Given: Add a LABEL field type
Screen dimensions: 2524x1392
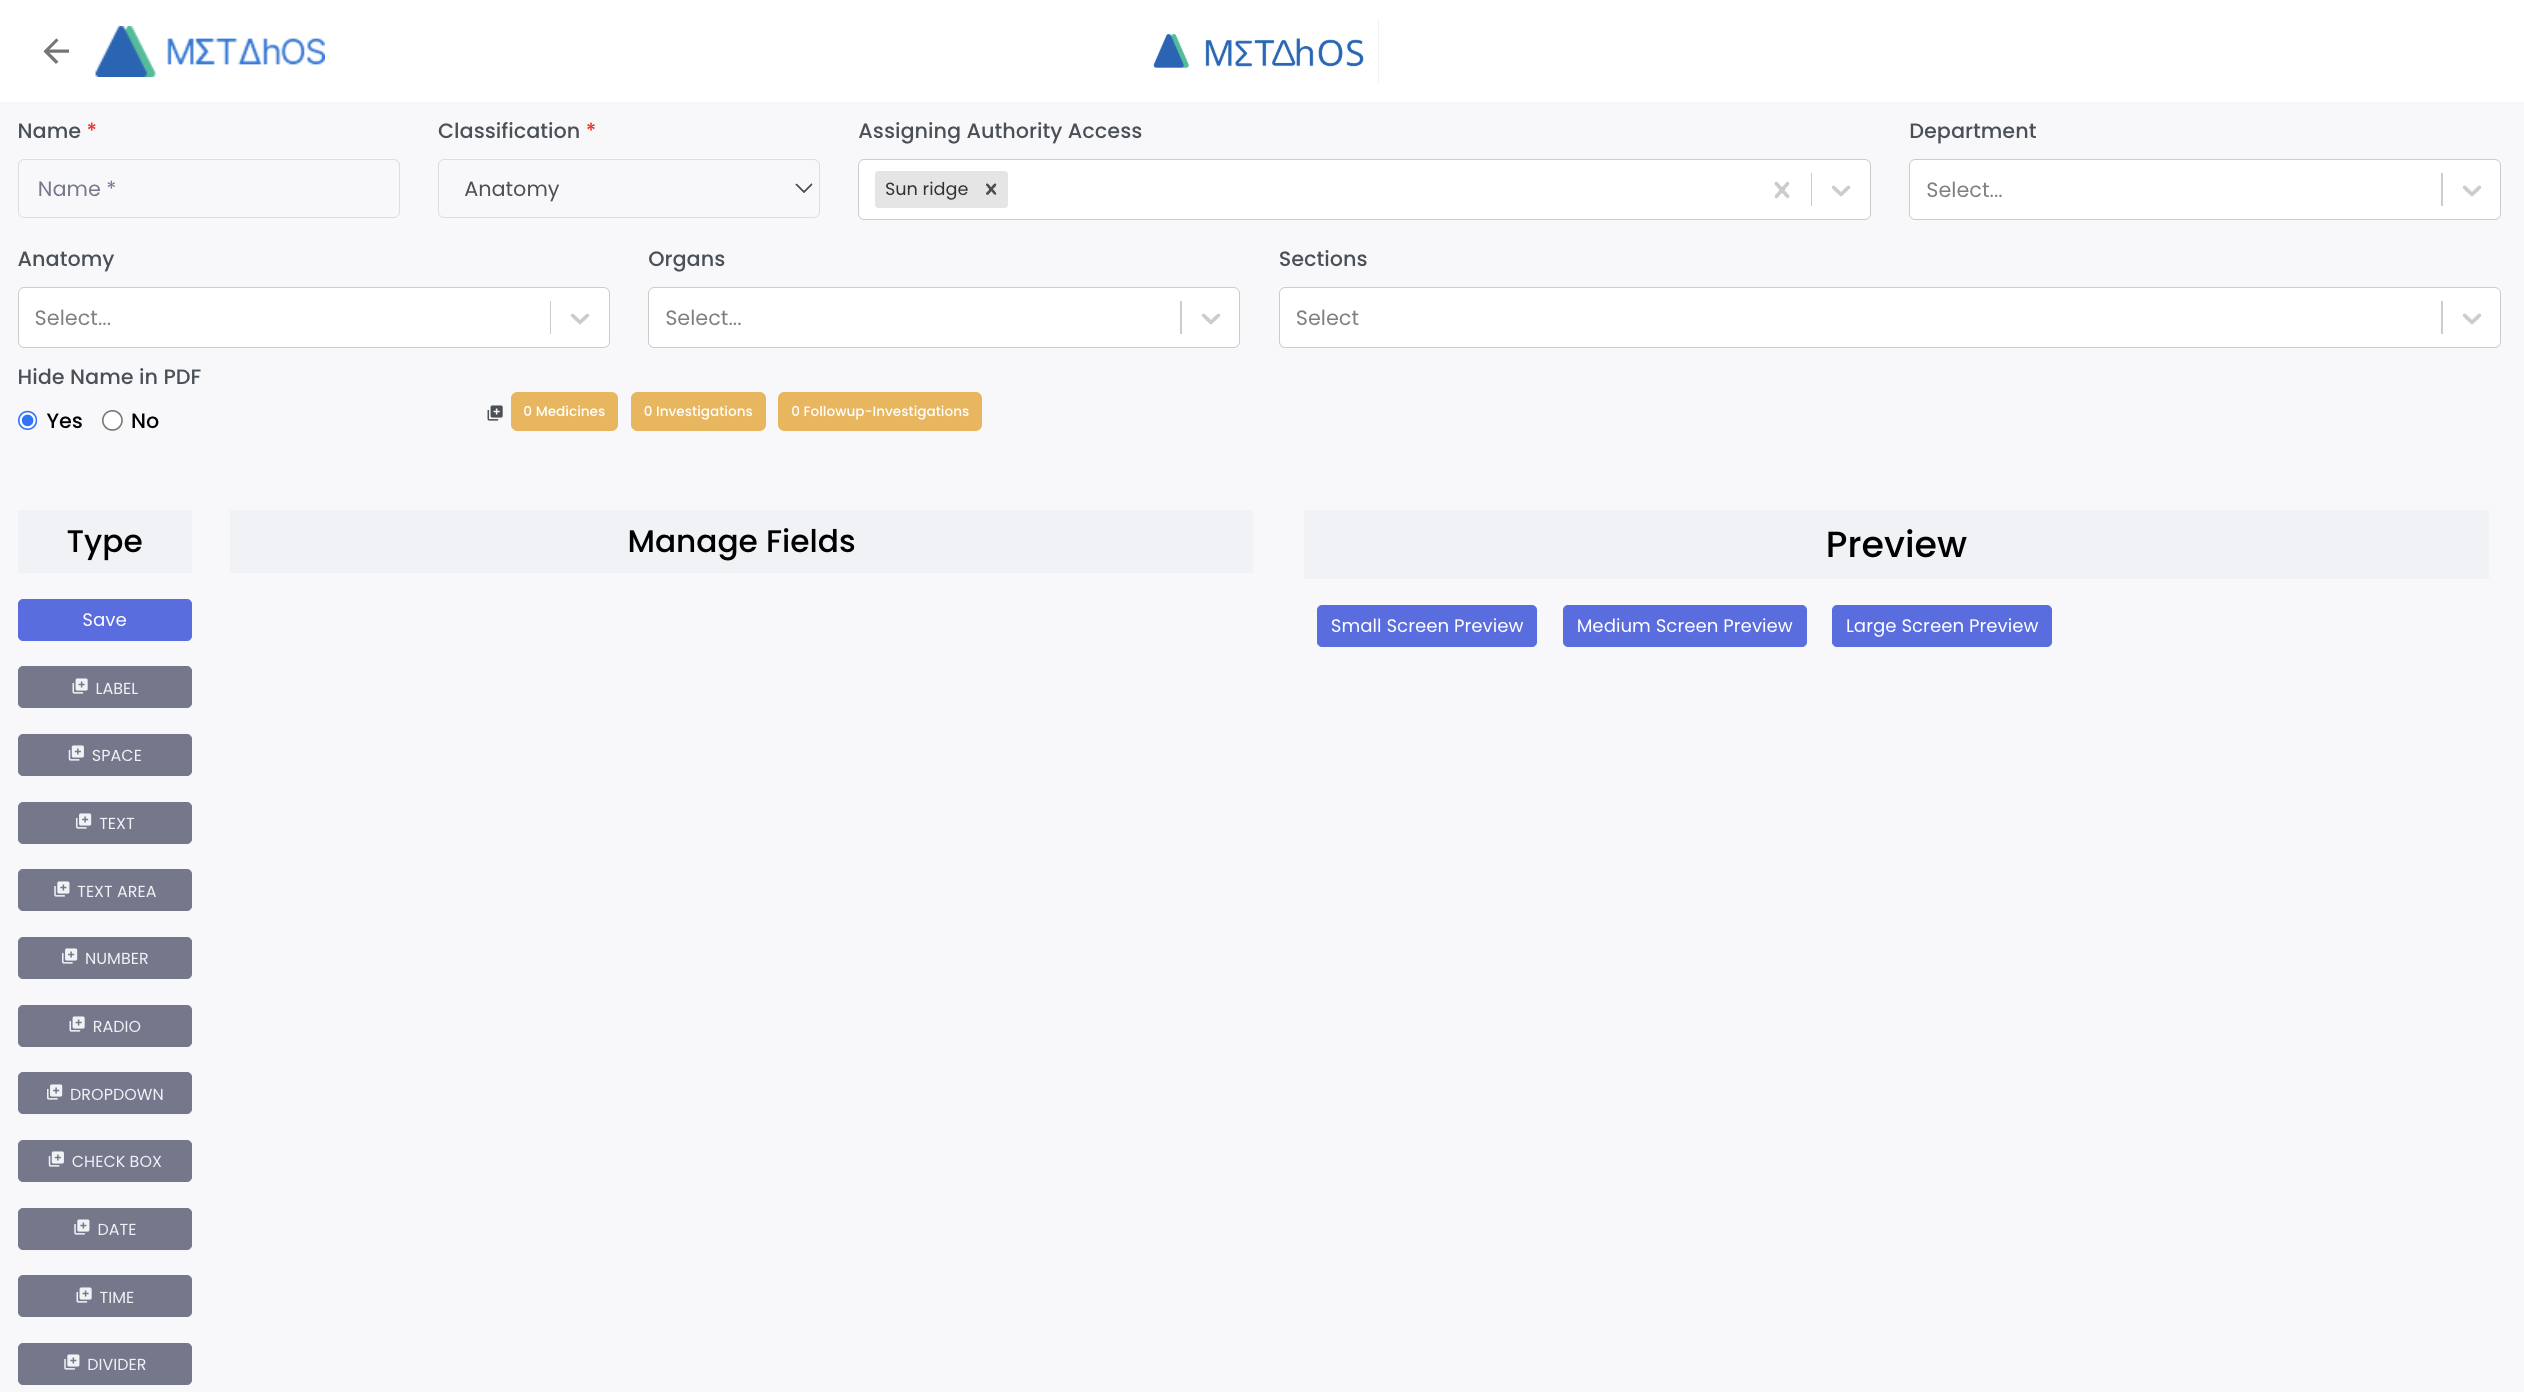Looking at the screenshot, I should pos(105,687).
